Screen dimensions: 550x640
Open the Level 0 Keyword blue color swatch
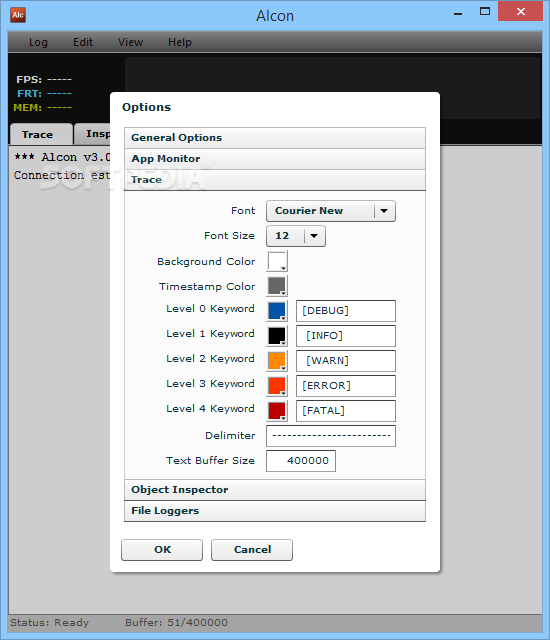click(x=277, y=311)
